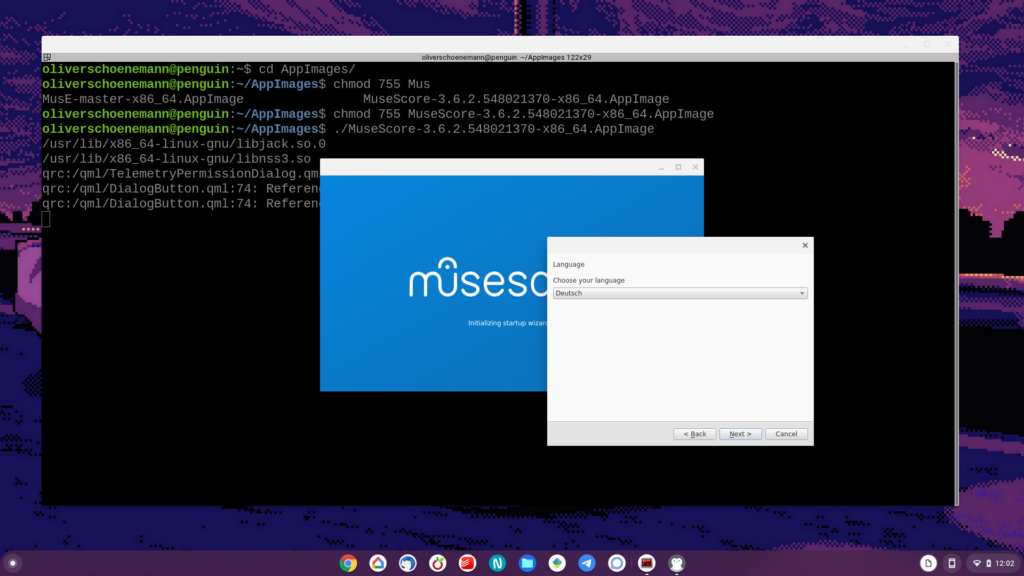Launch the tomato icon app on the shelf

438,563
